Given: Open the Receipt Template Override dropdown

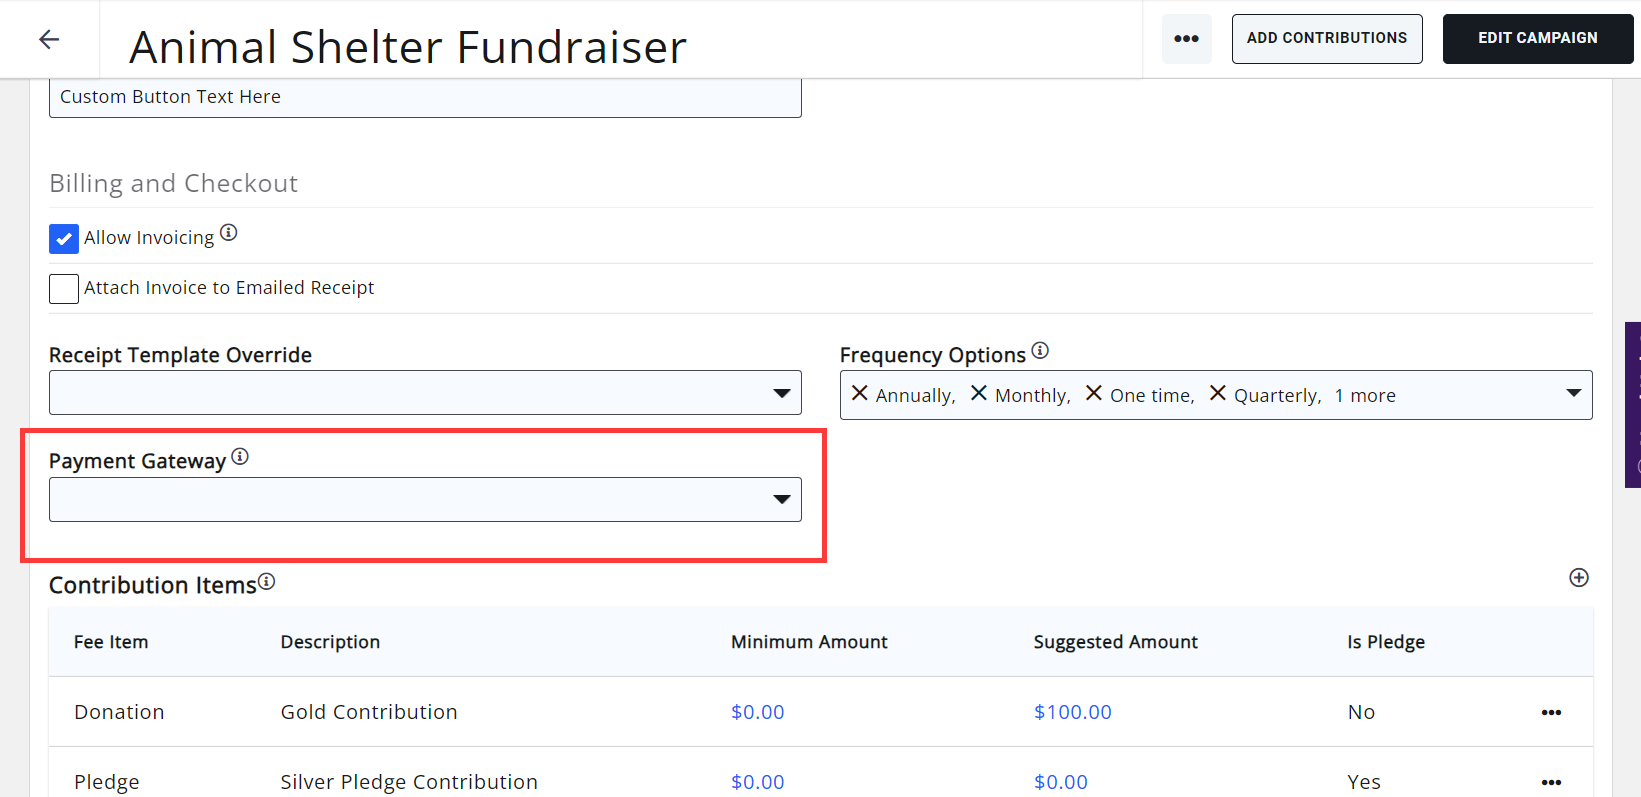Looking at the screenshot, I should point(425,393).
